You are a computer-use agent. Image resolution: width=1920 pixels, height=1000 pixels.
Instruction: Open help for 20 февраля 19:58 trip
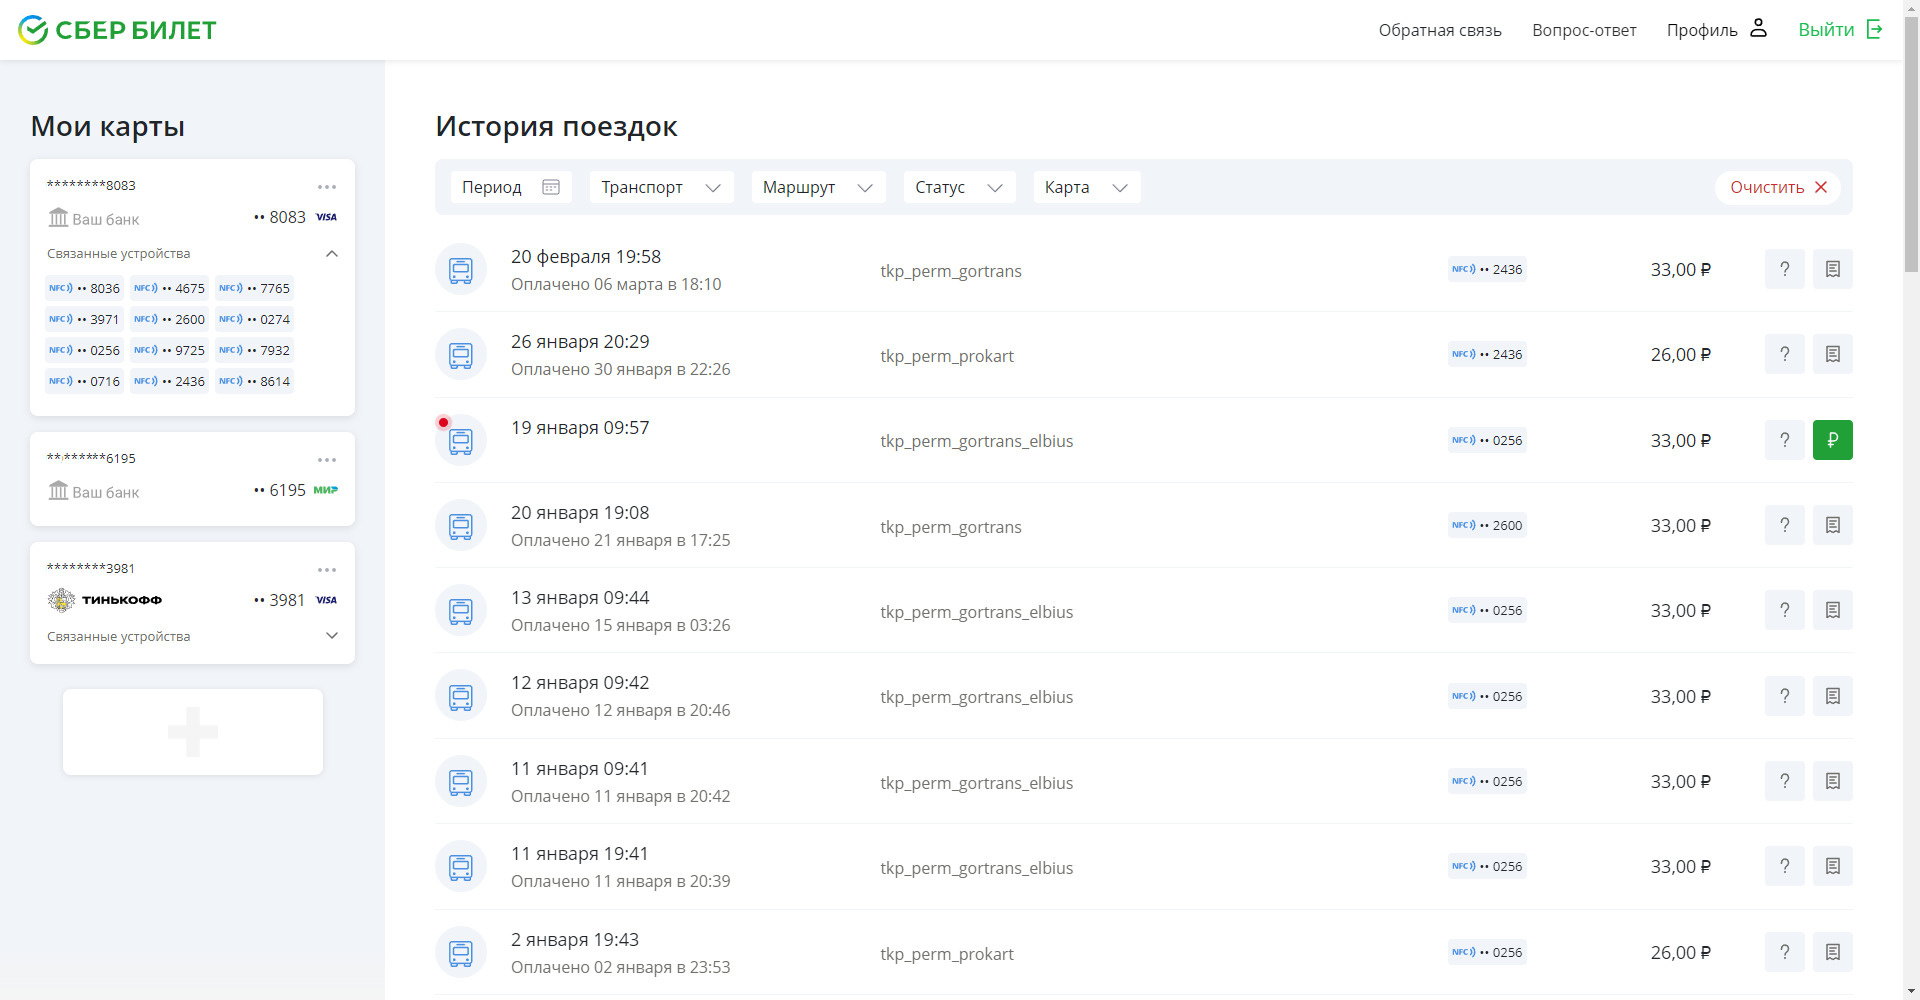coord(1784,269)
